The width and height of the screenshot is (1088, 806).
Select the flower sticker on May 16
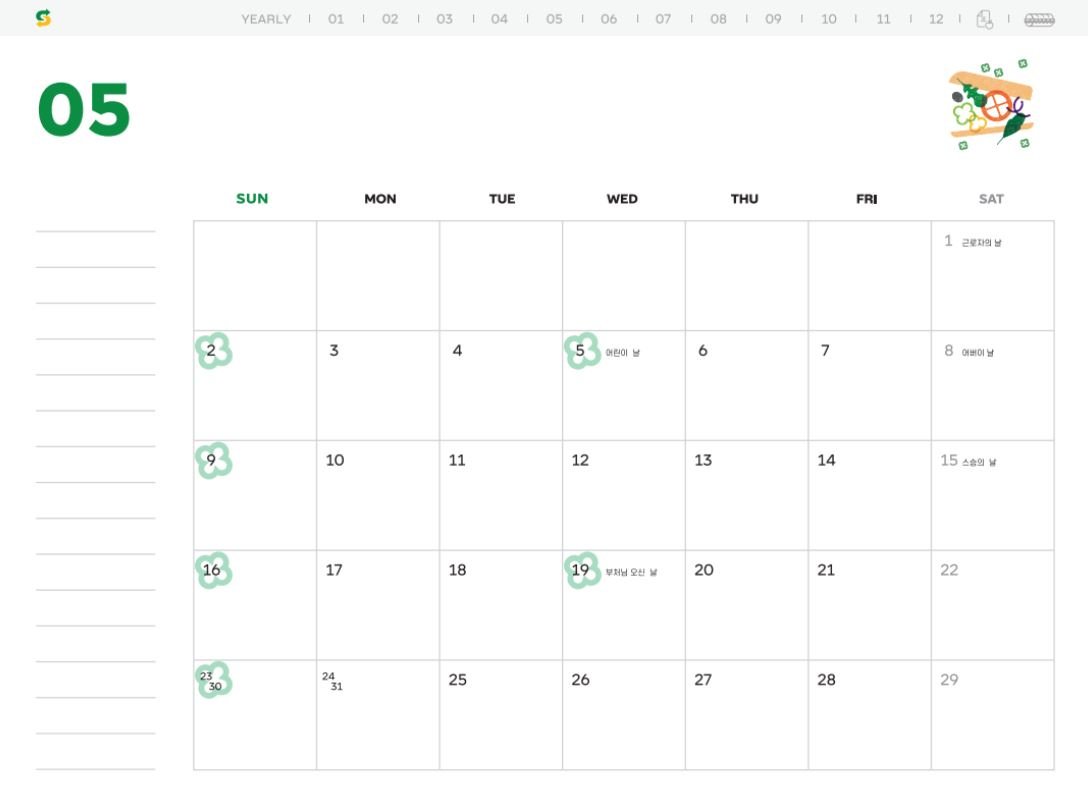[x=213, y=571]
